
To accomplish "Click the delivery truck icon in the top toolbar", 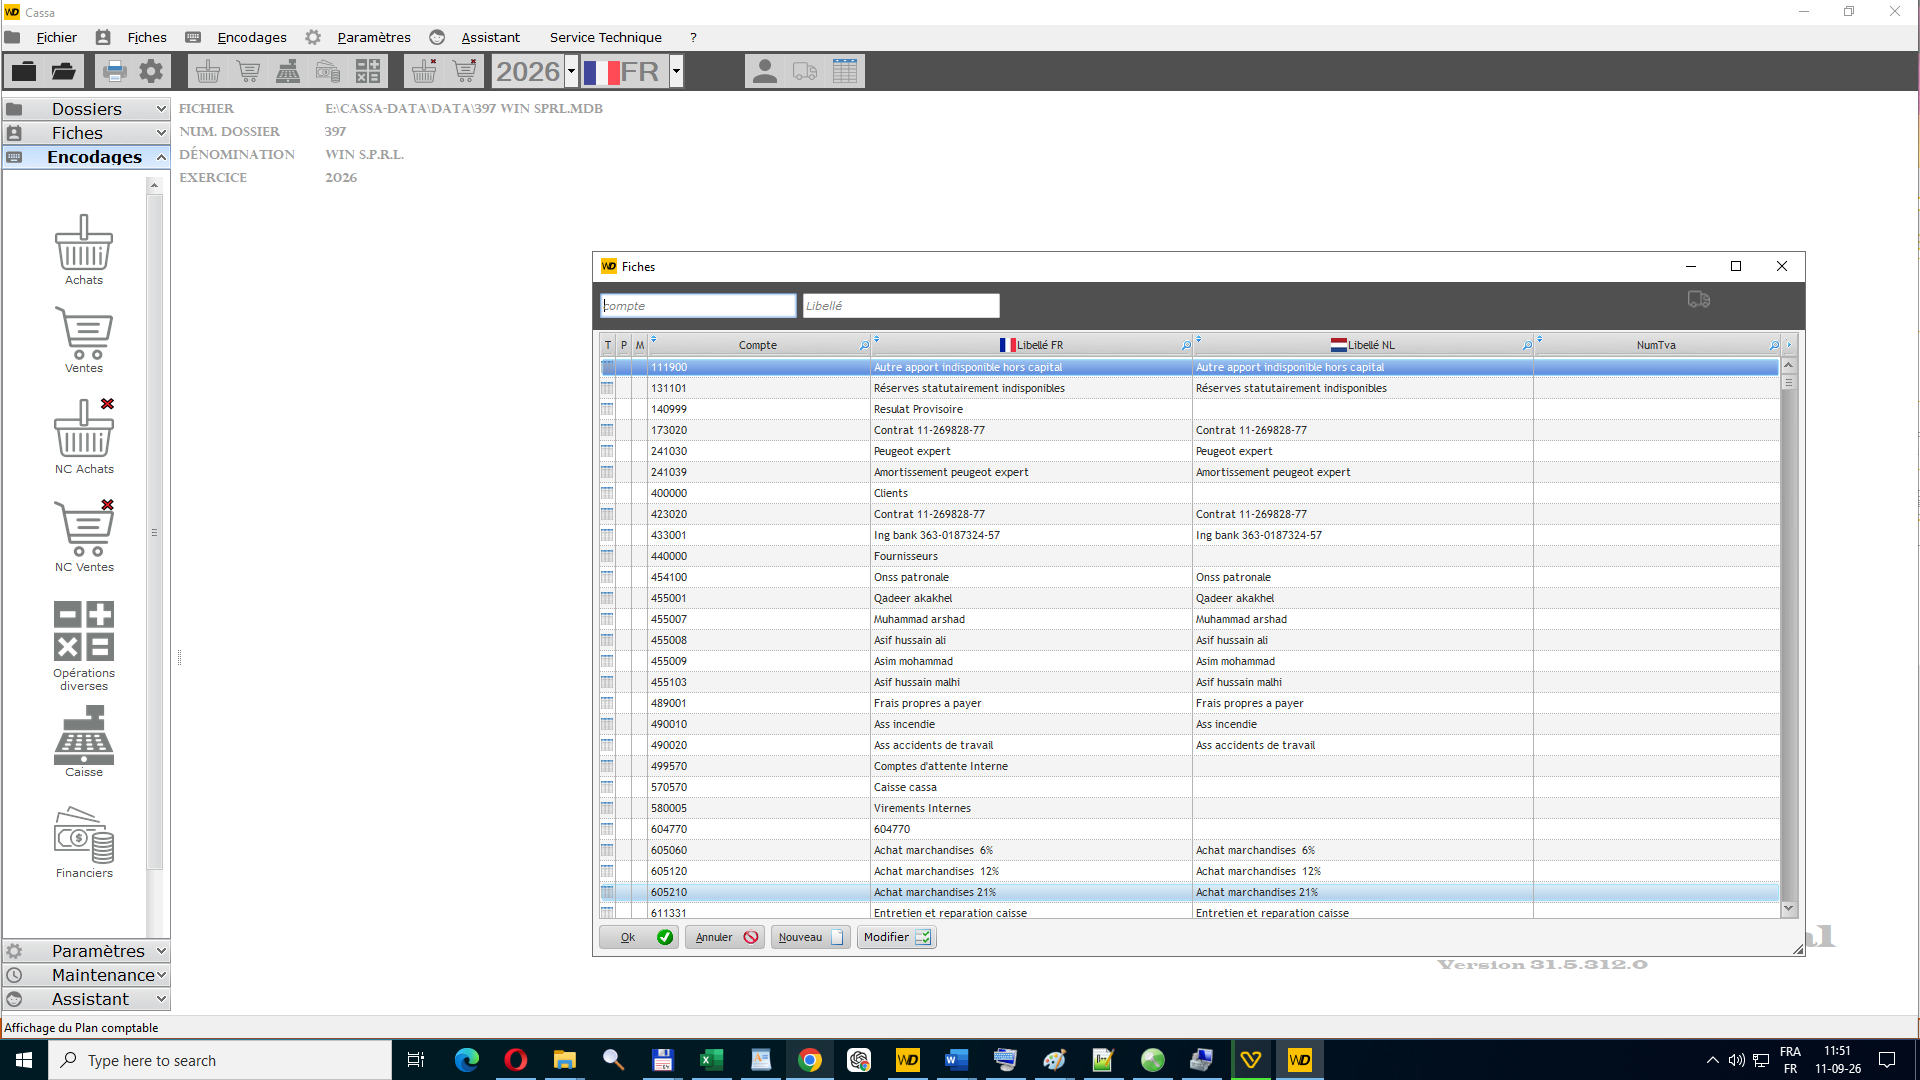I will (805, 71).
